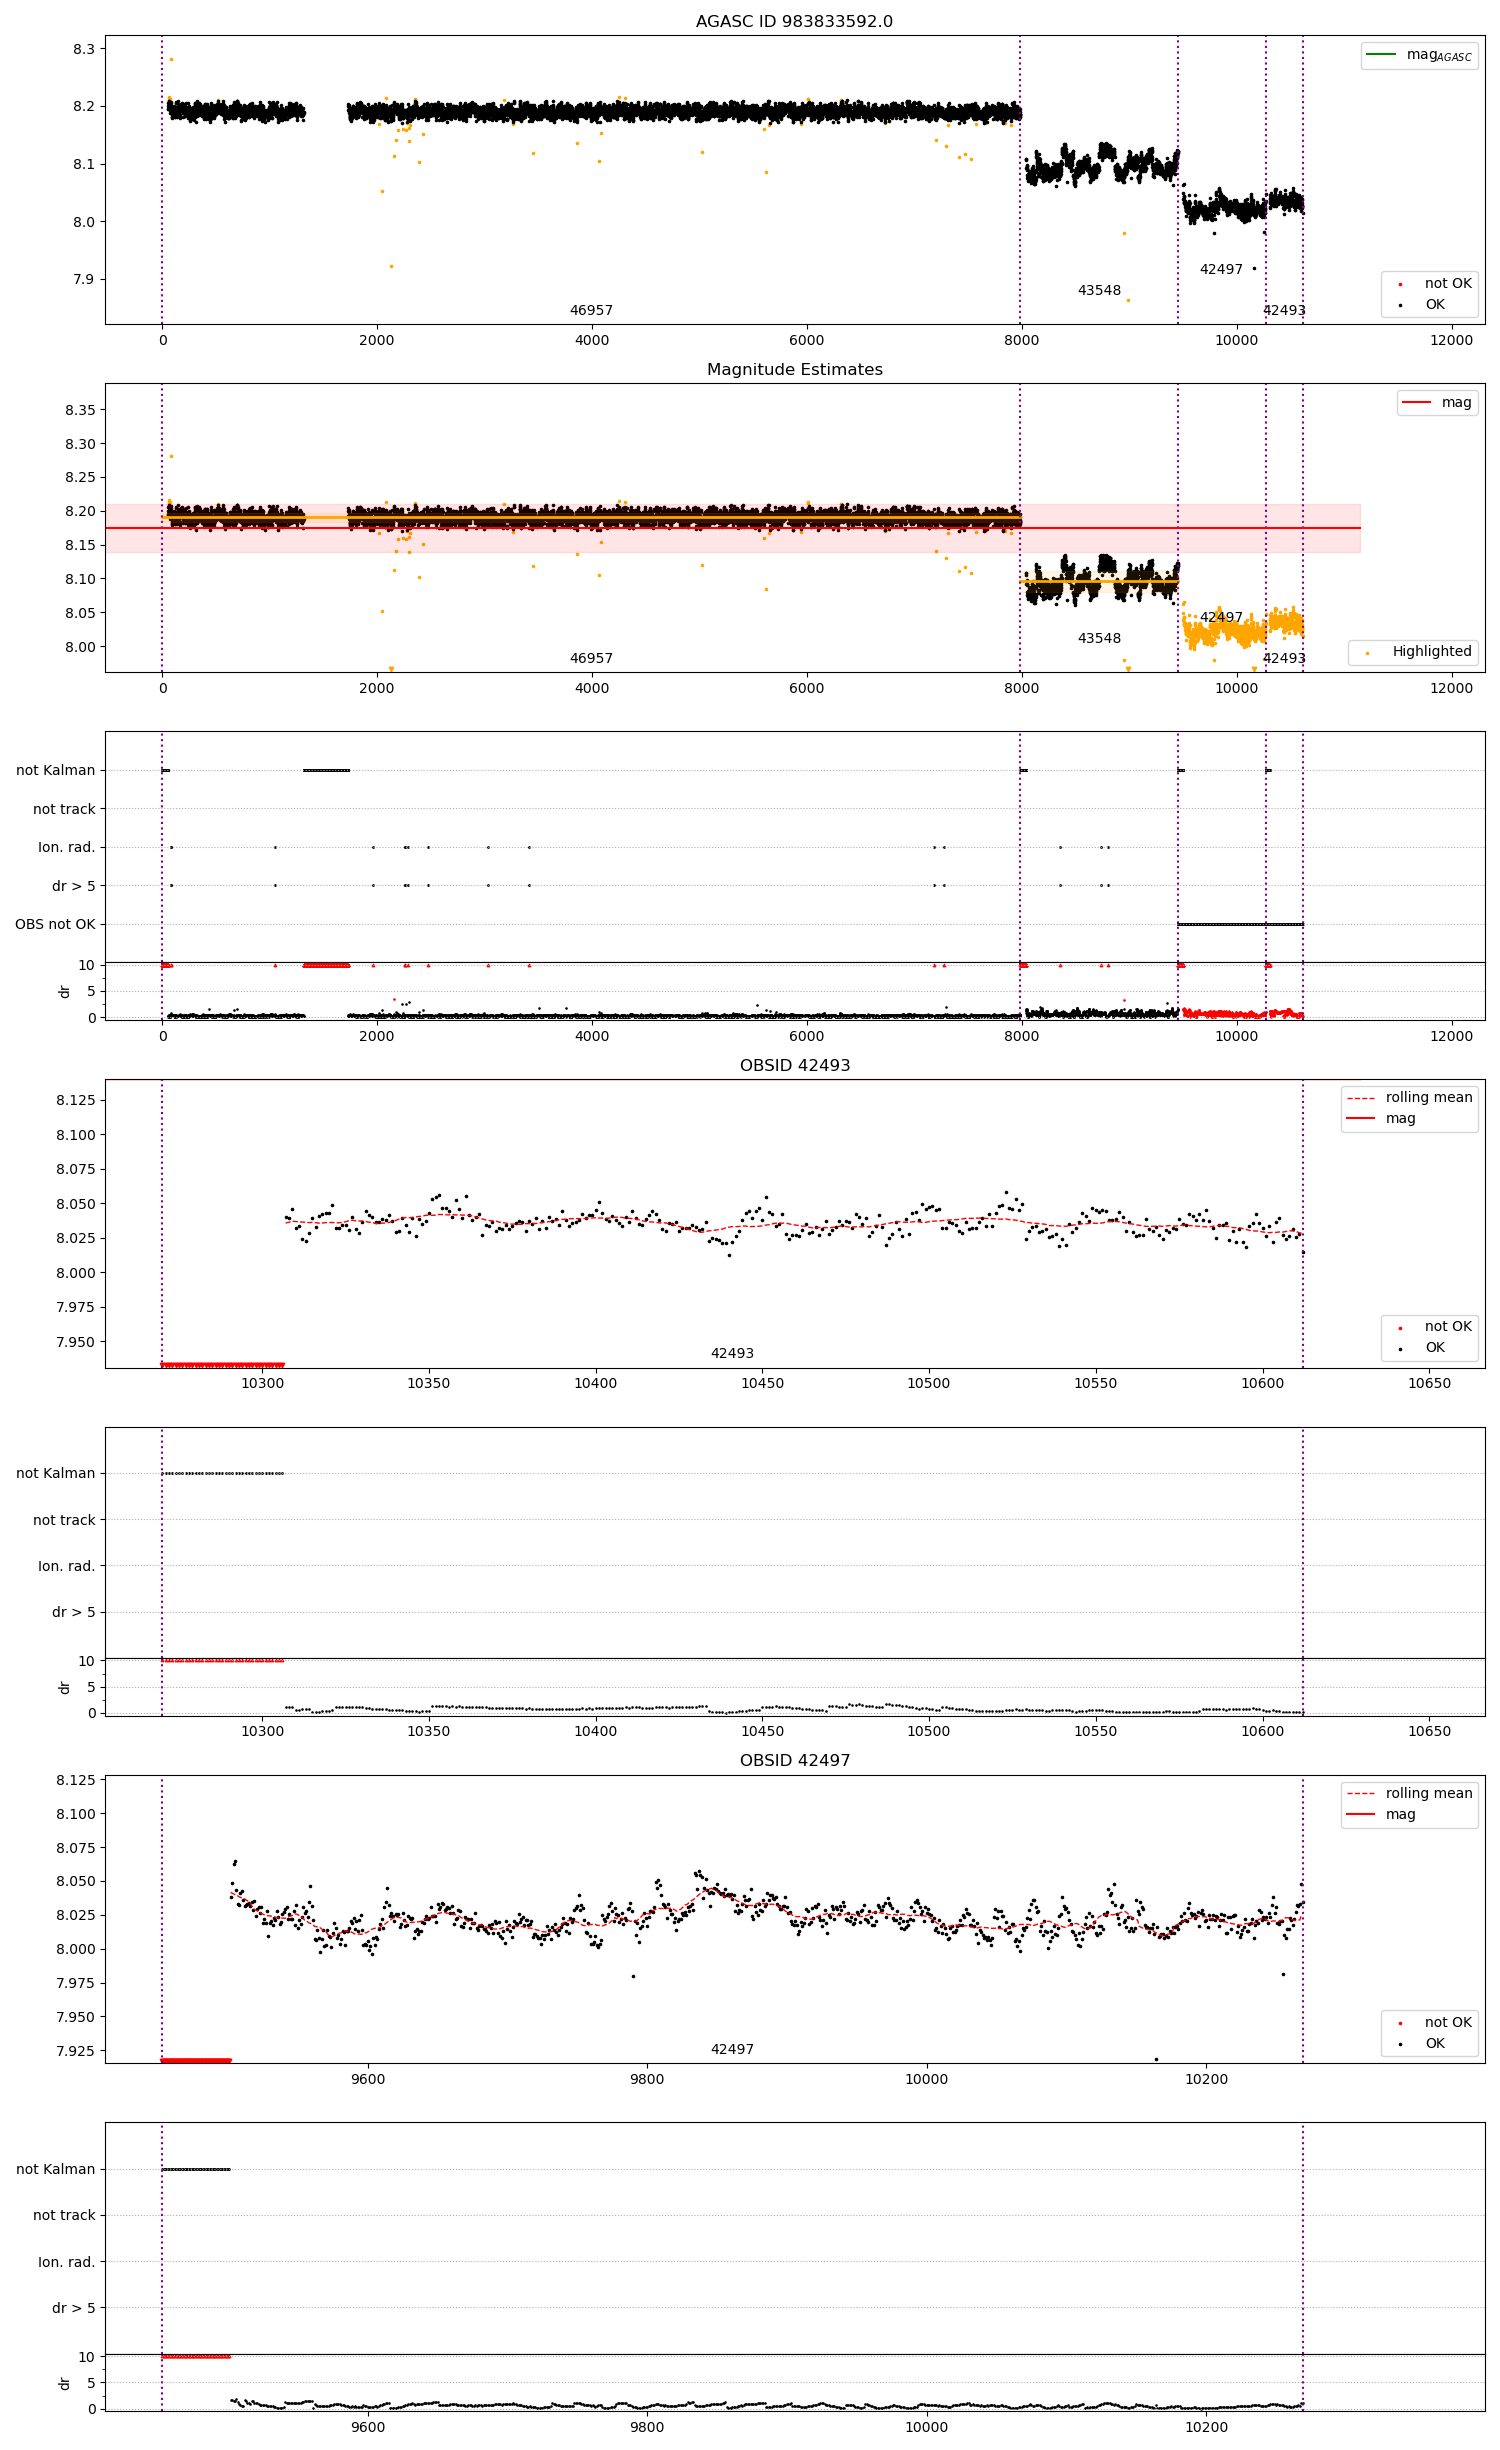Click 'dr > 5' label in OBSID 42493 flags panel
1500x2450 pixels.
click(74, 1612)
